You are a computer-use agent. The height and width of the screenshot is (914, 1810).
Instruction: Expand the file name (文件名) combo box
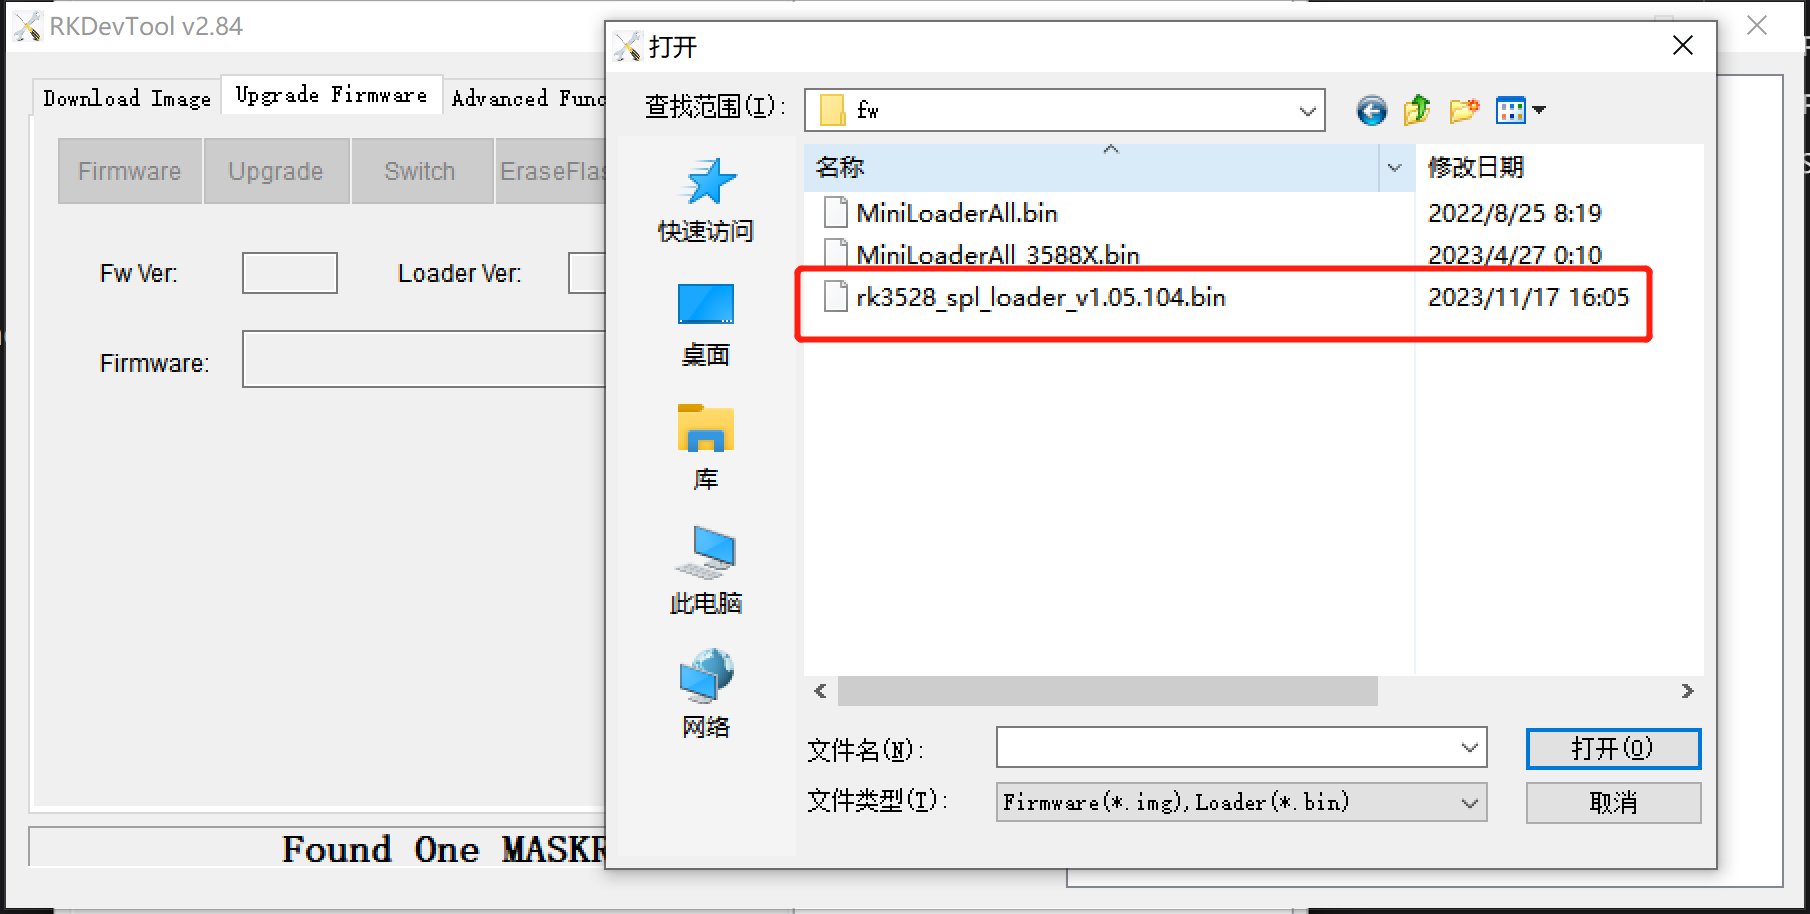[1469, 748]
